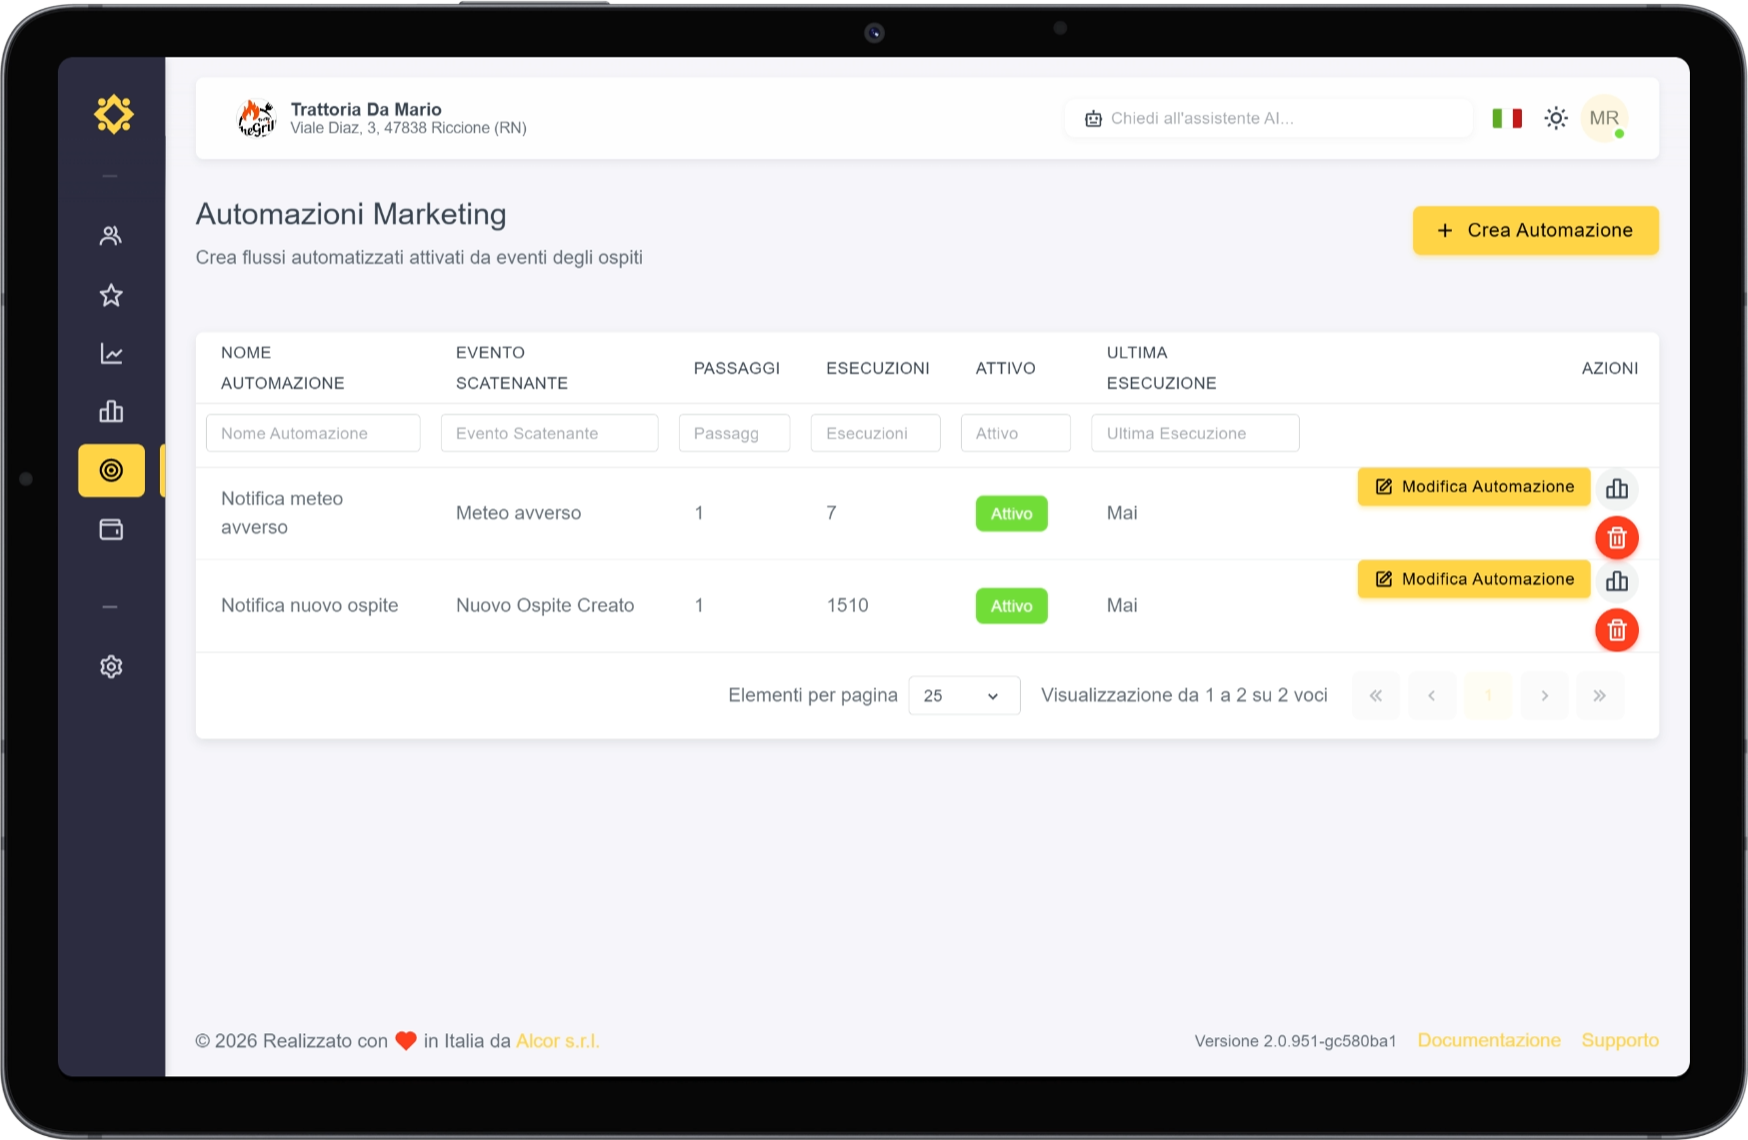The width and height of the screenshot is (1748, 1140).
Task: Go to last page double-chevron
Action: point(1600,695)
